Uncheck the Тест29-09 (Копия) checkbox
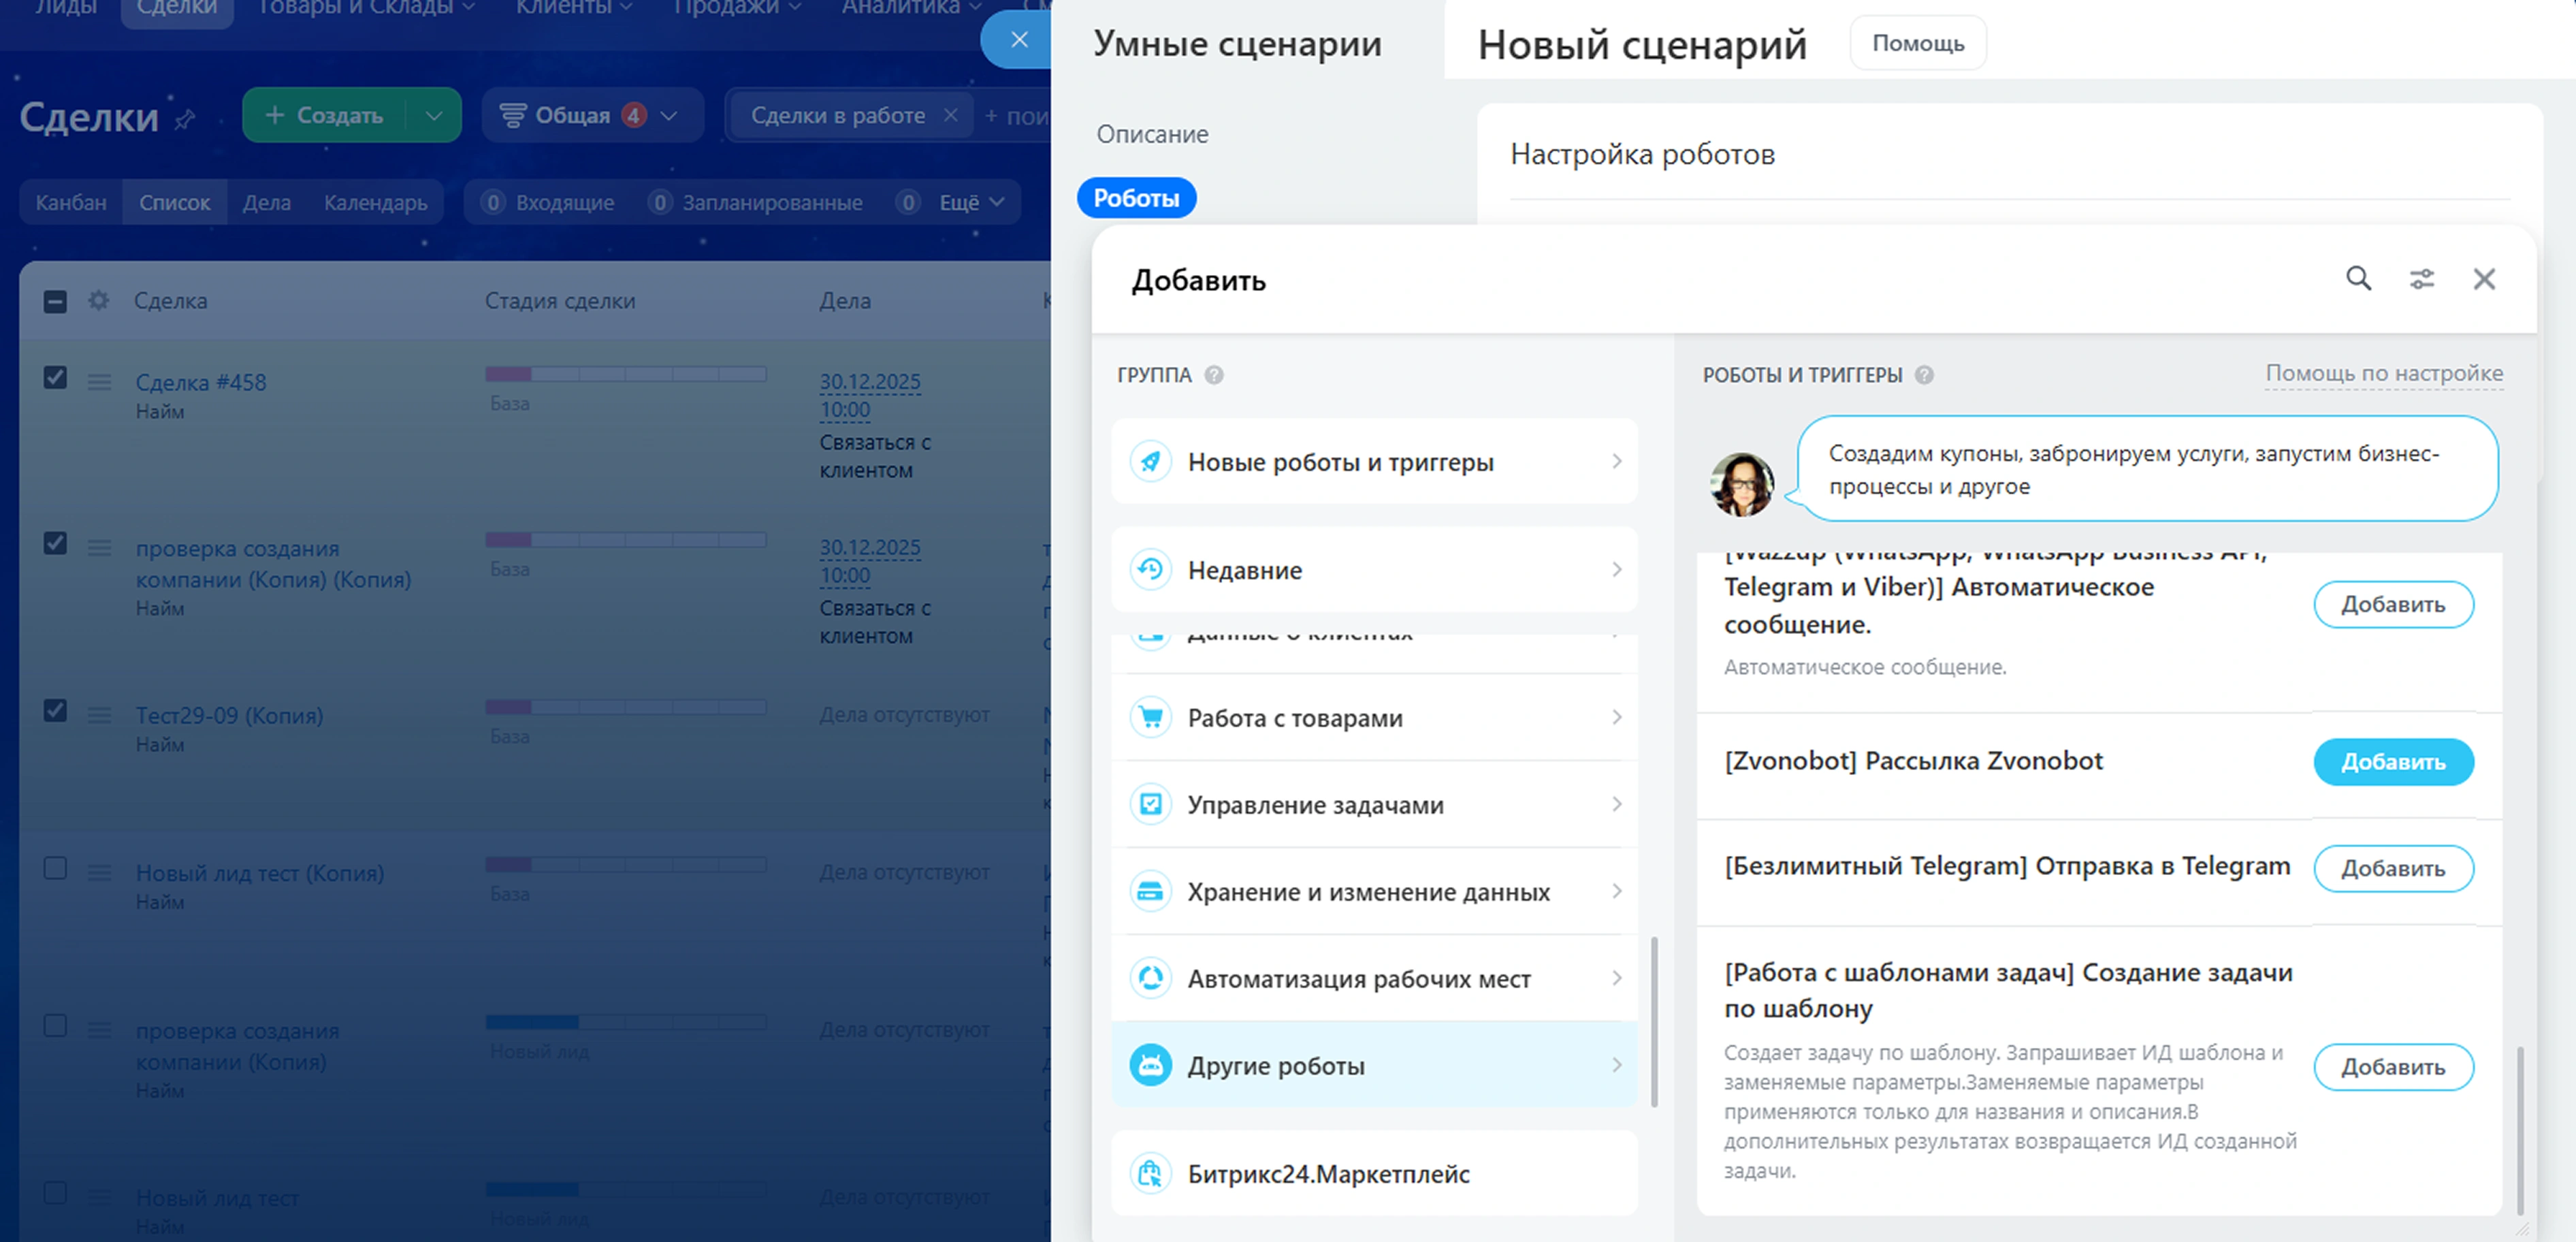Screen dimensions: 2576x1242 (x=55, y=710)
